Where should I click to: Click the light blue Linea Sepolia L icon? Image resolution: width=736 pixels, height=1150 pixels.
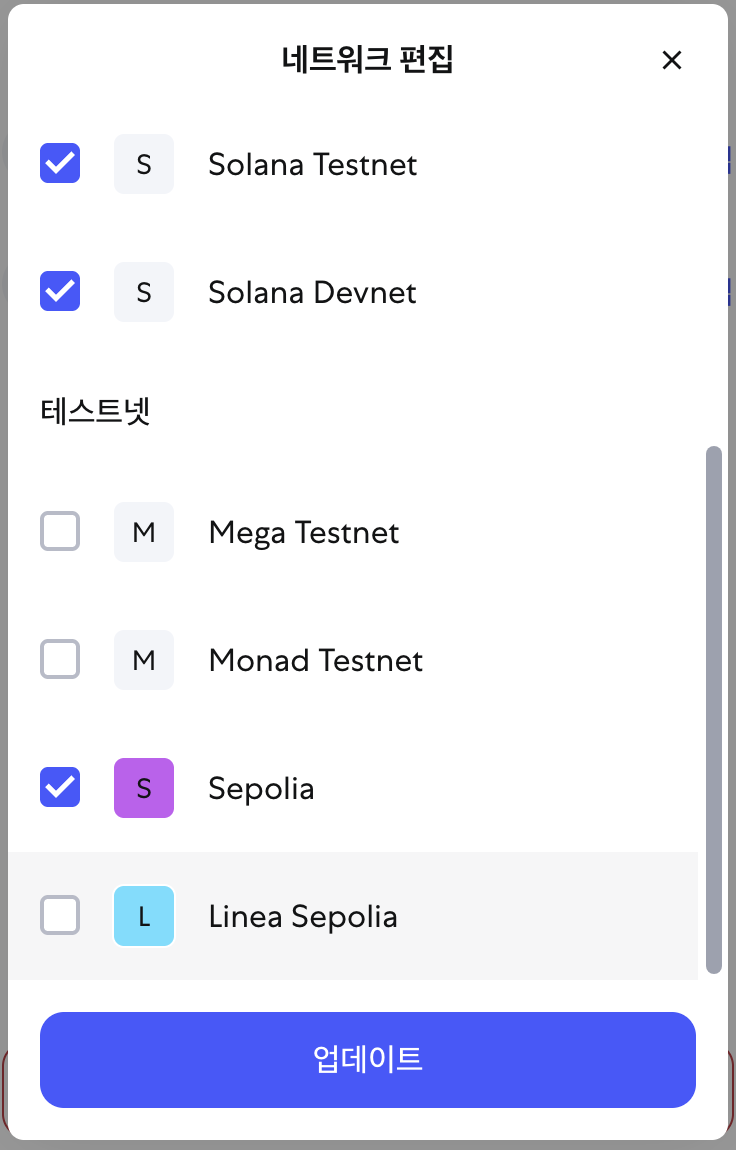tap(144, 916)
